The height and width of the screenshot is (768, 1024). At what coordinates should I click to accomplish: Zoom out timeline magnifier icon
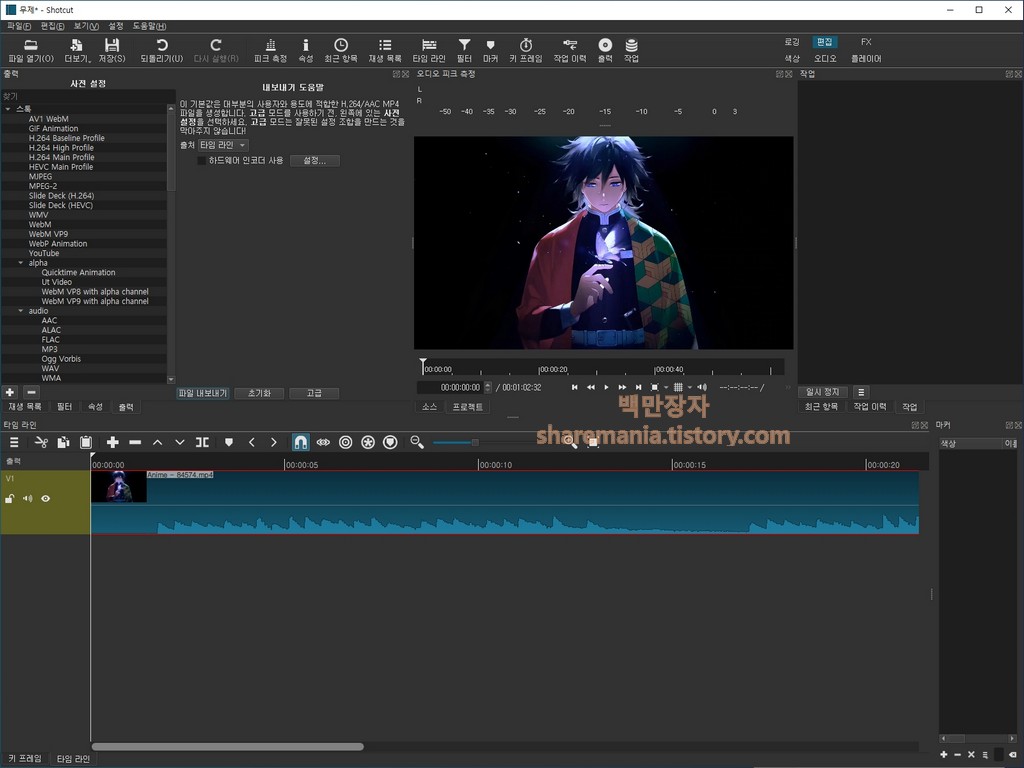[x=417, y=442]
